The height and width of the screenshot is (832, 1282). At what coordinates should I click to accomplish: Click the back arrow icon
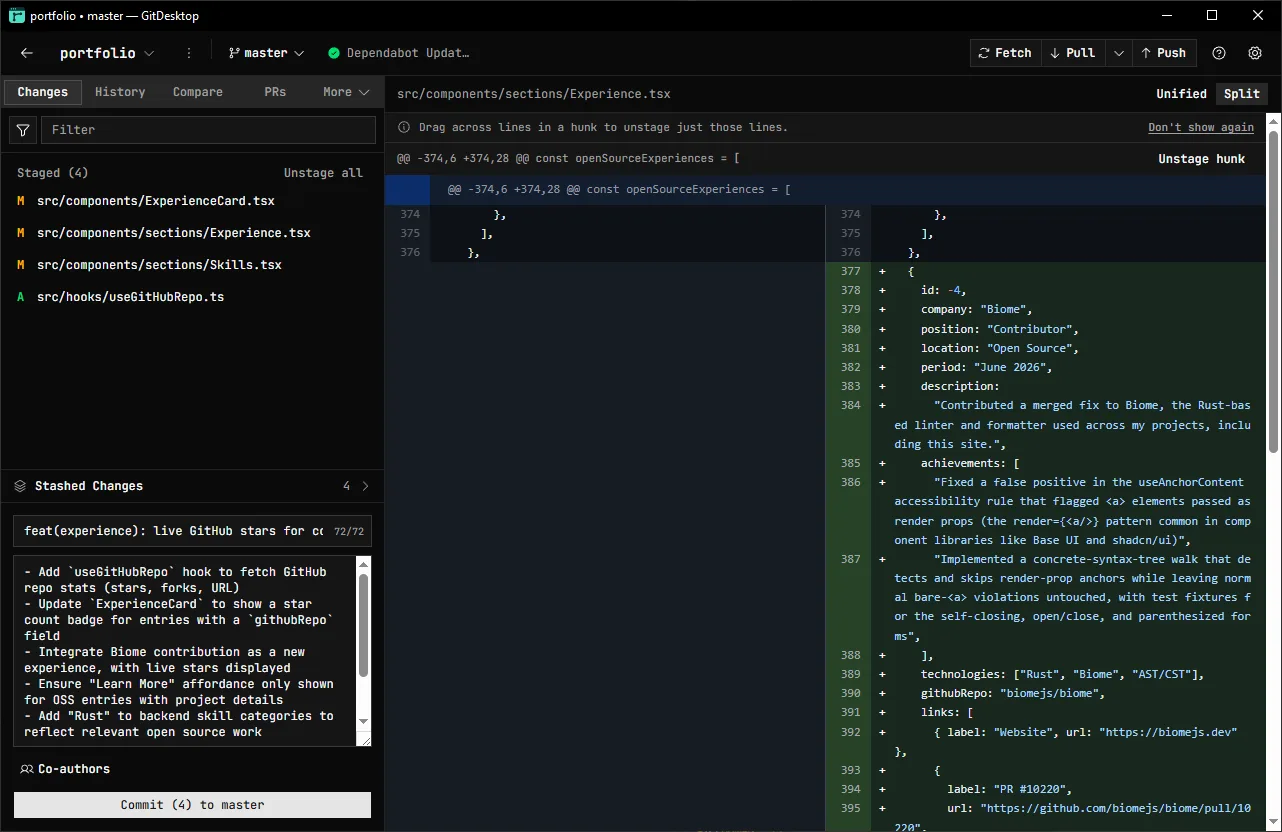[27, 53]
